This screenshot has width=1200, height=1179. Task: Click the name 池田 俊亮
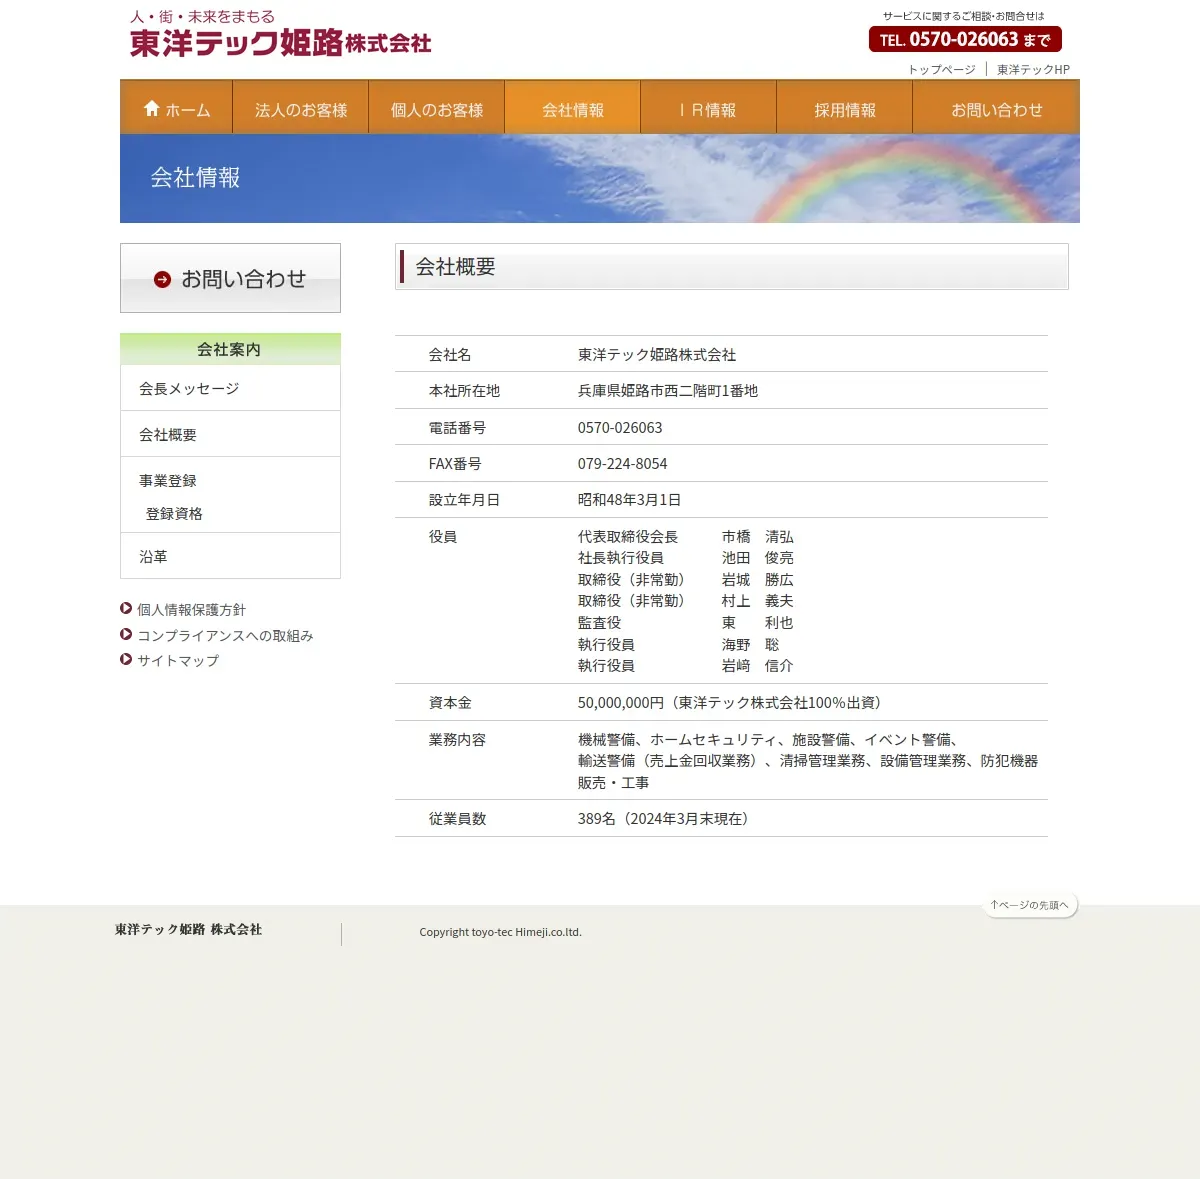point(758,557)
